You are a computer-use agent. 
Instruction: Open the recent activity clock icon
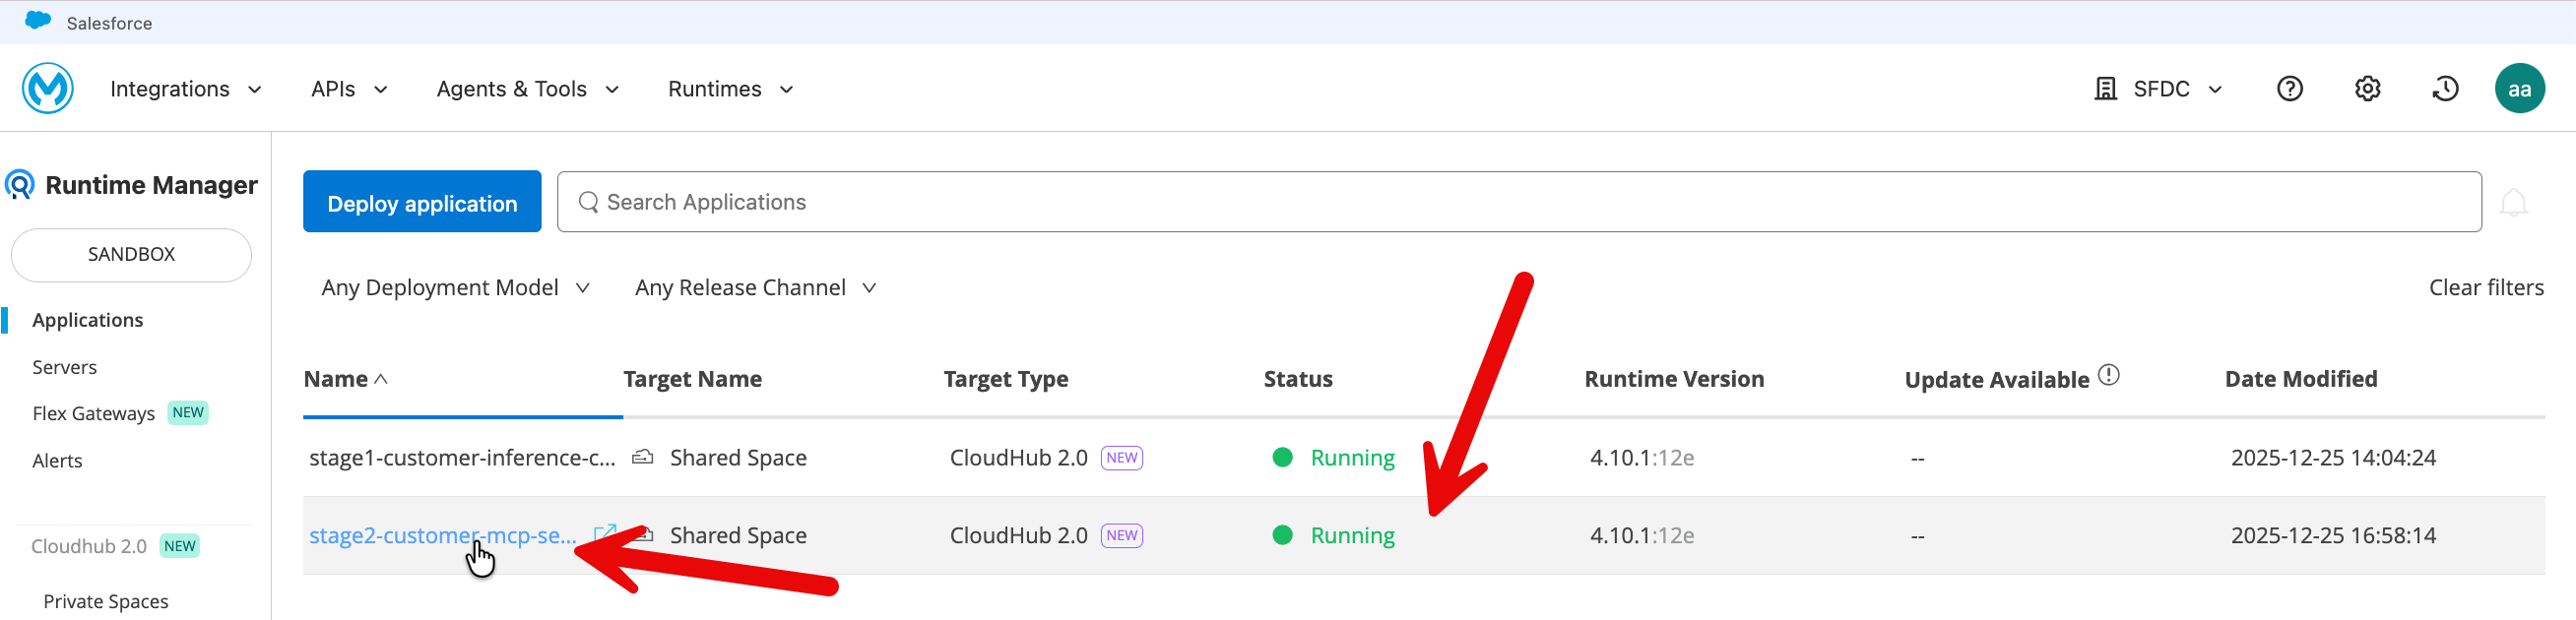(2445, 89)
